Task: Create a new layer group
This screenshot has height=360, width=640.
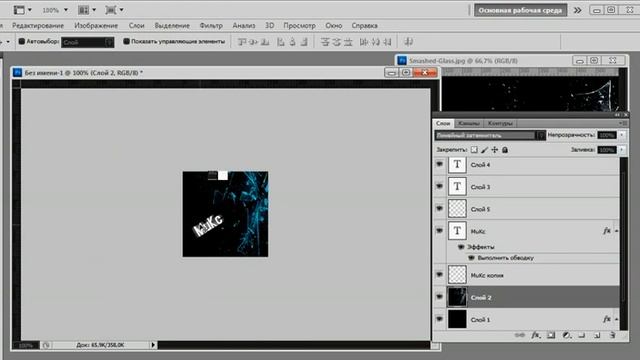Action: click(x=582, y=335)
